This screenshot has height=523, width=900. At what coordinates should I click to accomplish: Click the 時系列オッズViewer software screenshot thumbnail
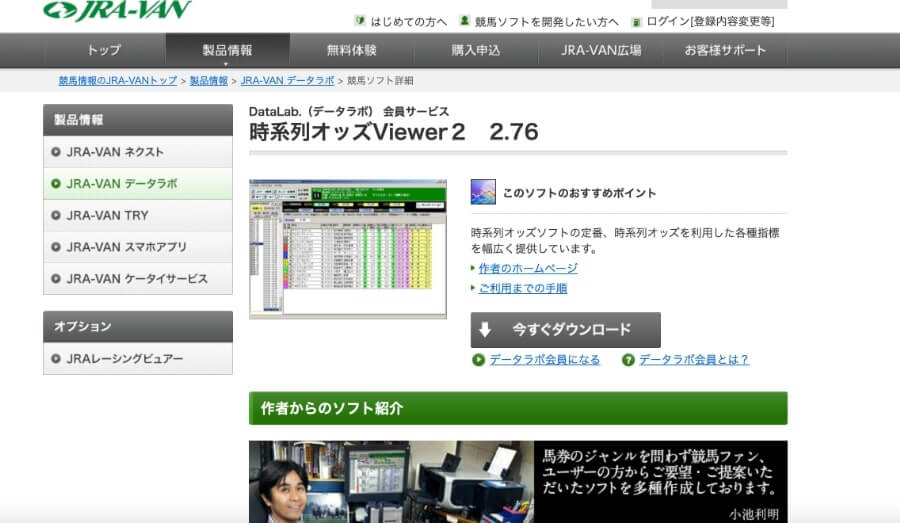pyautogui.click(x=348, y=249)
